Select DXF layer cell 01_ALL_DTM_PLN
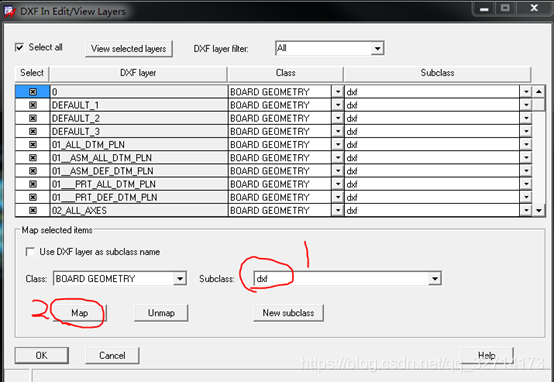 pyautogui.click(x=139, y=145)
